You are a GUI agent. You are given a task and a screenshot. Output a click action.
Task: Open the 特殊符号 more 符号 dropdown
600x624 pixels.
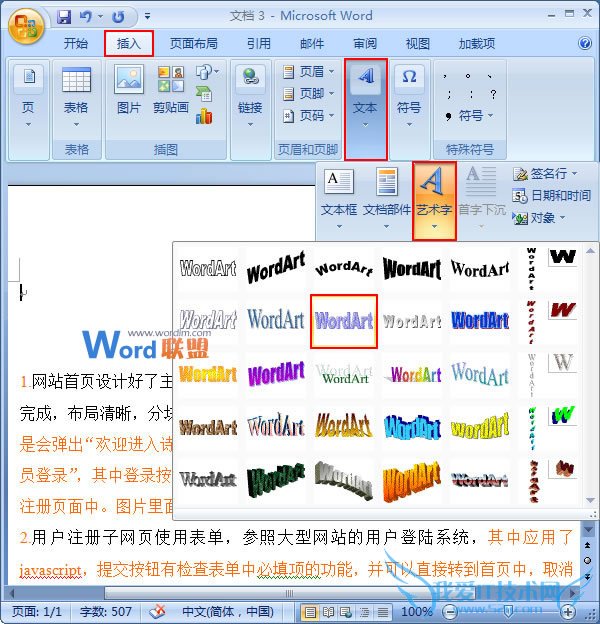click(470, 116)
